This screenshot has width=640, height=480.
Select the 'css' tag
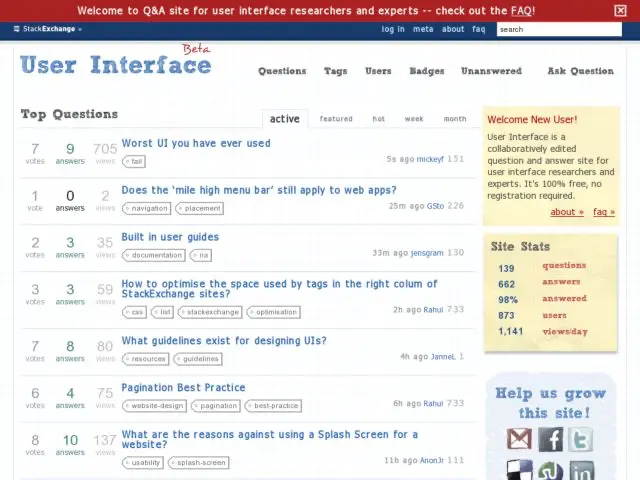(134, 312)
